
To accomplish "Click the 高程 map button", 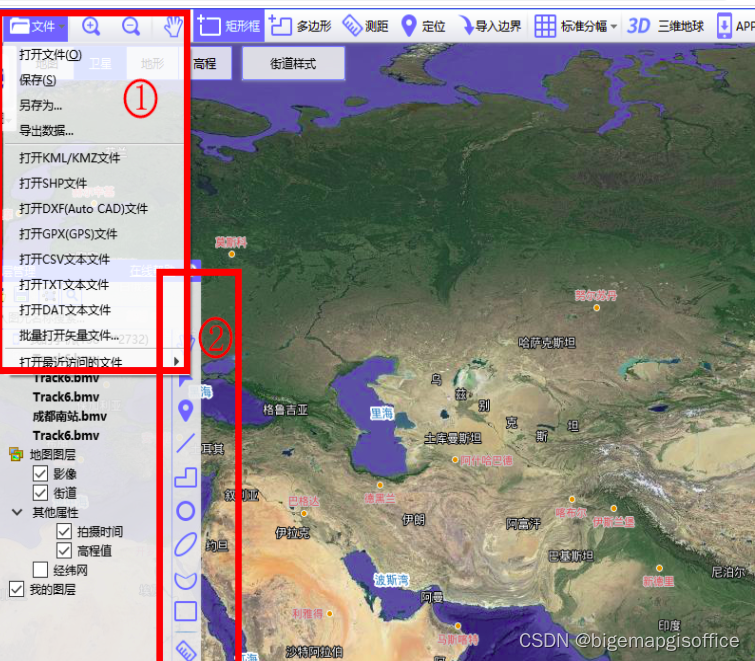I will (205, 64).
